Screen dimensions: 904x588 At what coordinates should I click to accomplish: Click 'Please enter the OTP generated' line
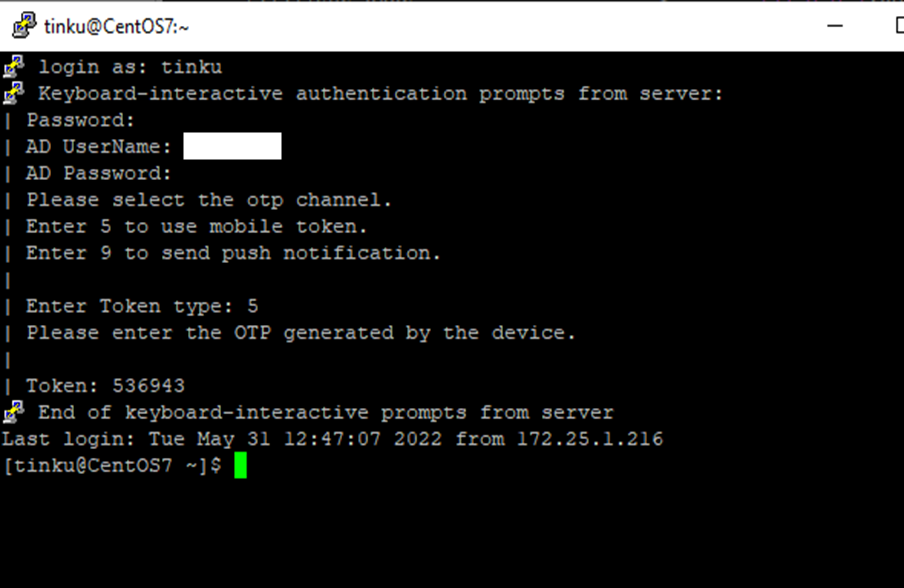pos(300,333)
